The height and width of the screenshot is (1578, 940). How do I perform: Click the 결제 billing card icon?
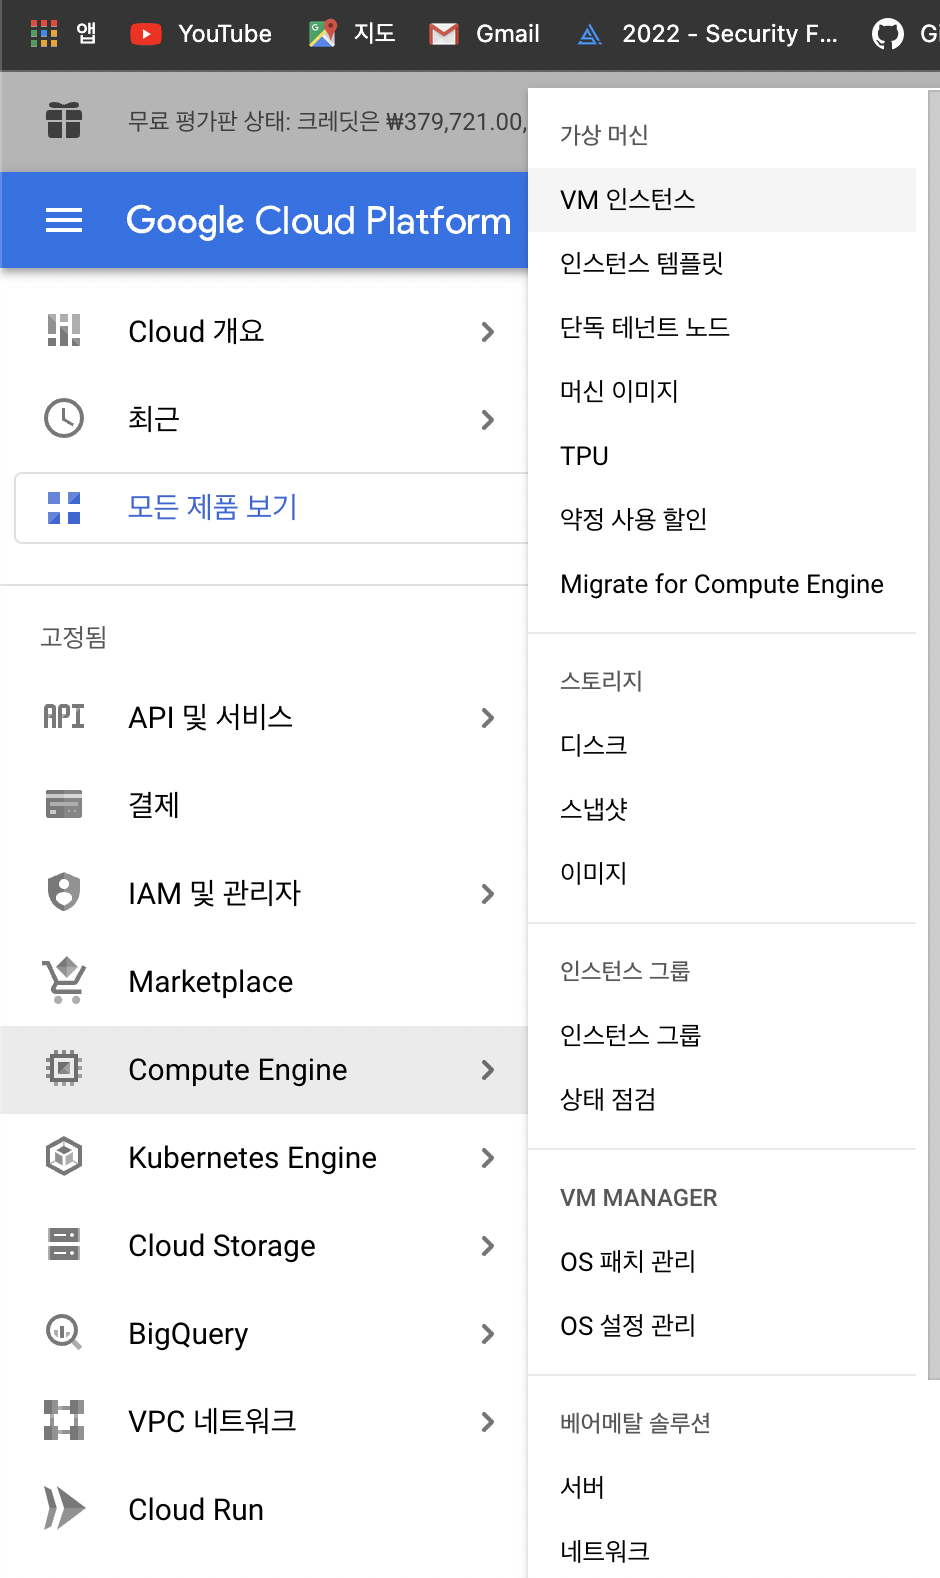[x=64, y=804]
